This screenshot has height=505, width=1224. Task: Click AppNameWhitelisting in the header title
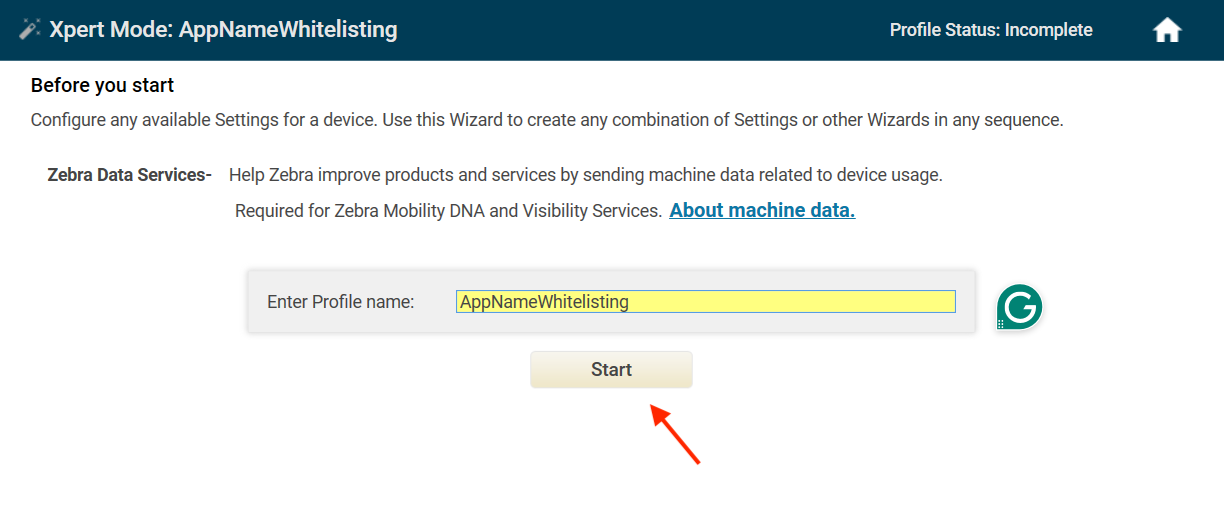click(x=288, y=30)
